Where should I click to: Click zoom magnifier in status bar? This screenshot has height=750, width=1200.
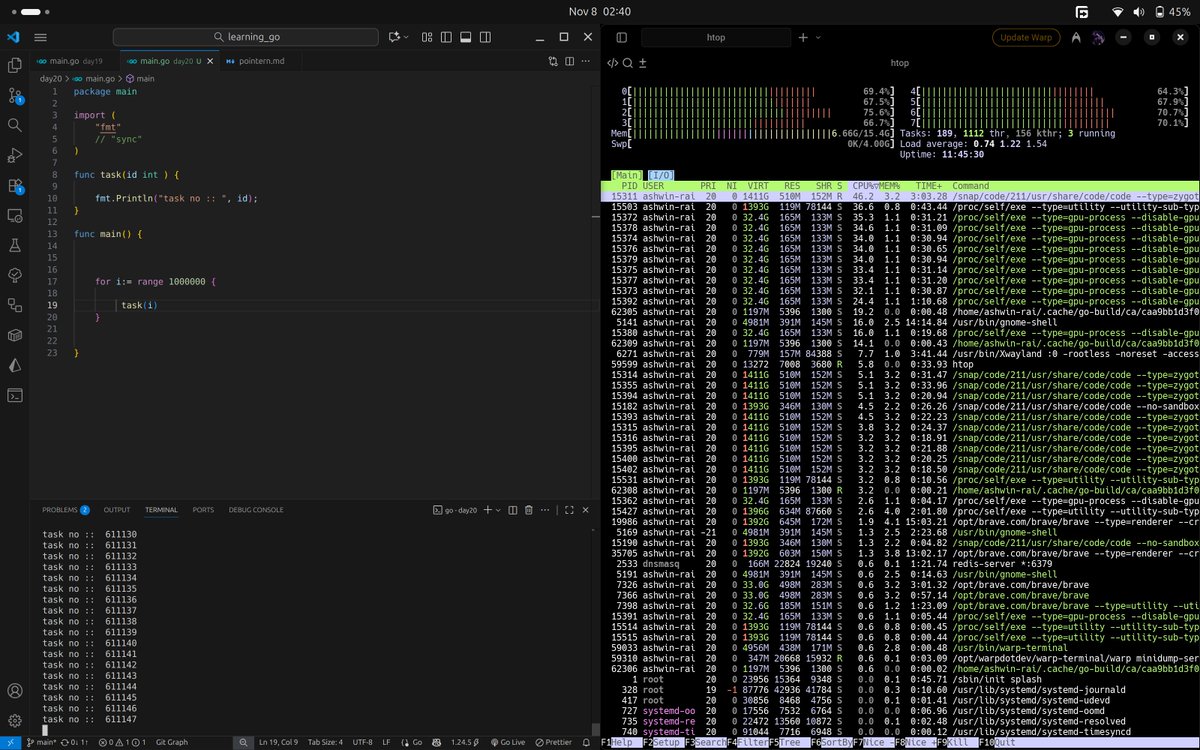(x=243, y=742)
